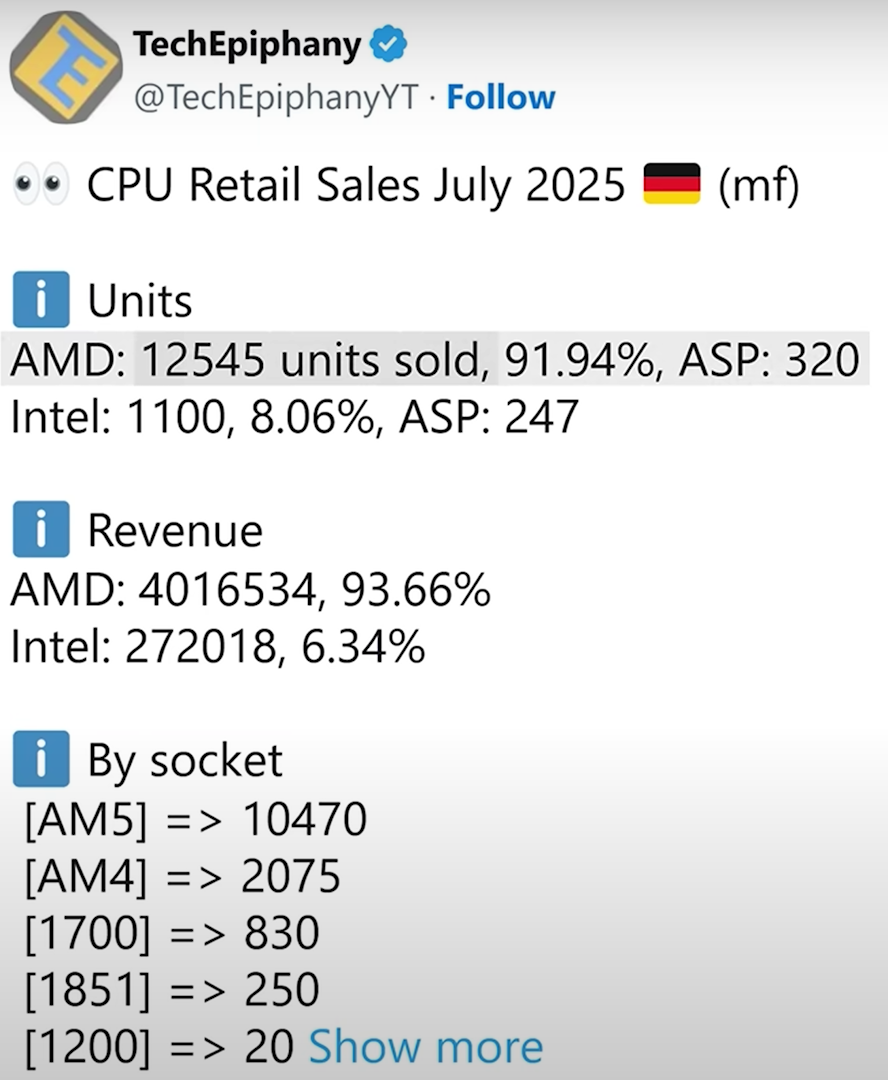Click the Intel revenue 272018 line

coord(217,647)
